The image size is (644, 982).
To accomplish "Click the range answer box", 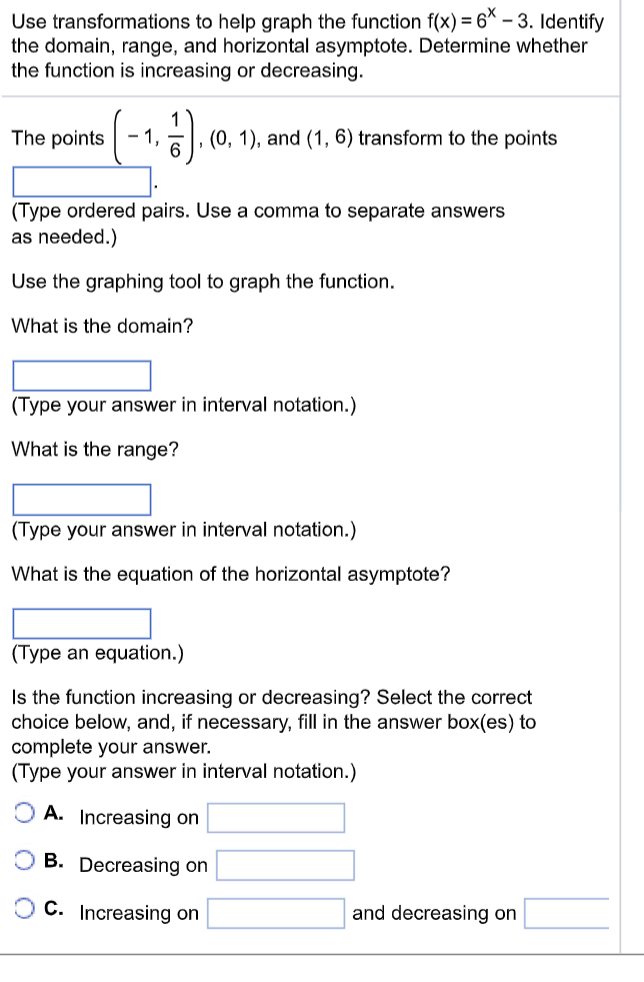I will pos(80,499).
